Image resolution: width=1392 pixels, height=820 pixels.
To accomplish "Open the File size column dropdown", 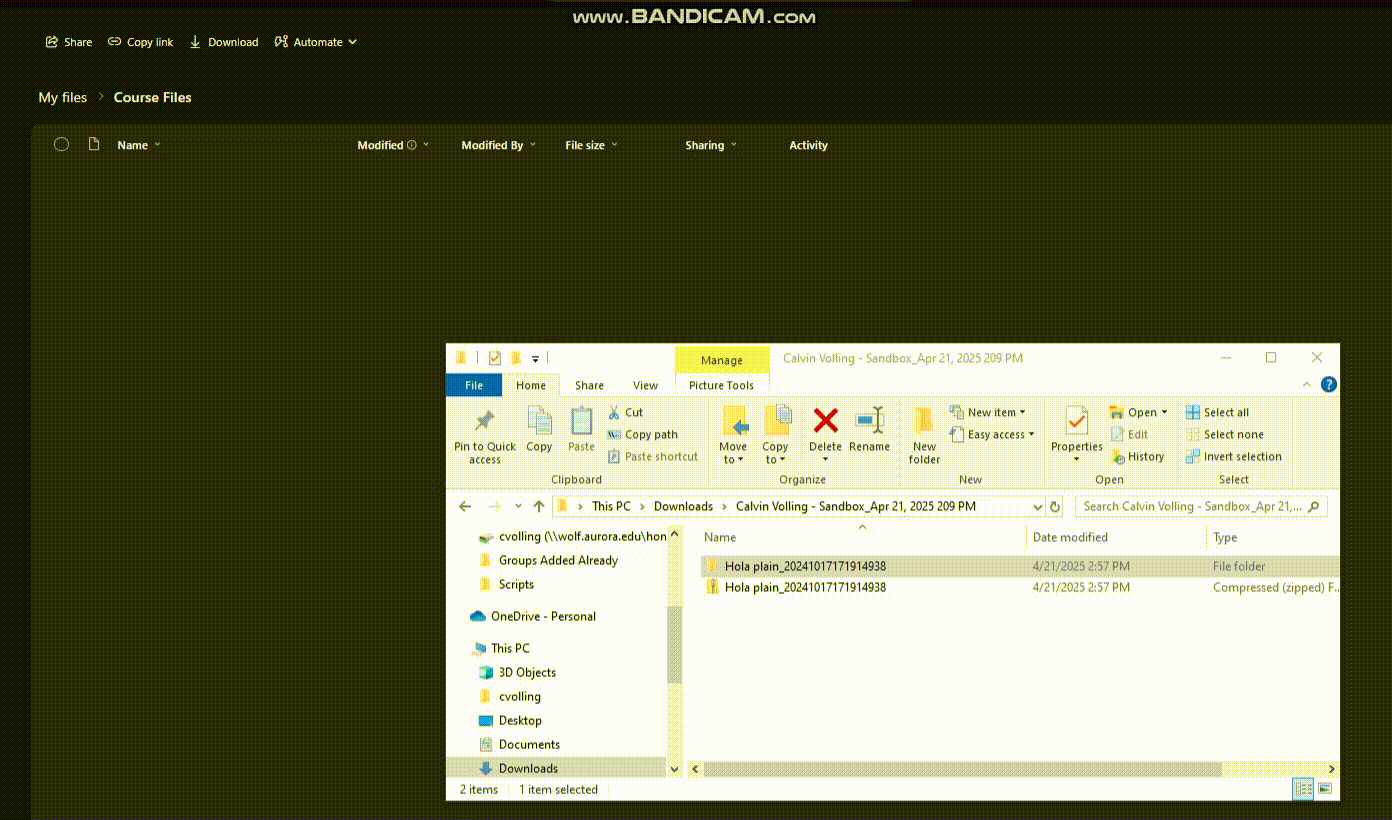I will (x=614, y=145).
